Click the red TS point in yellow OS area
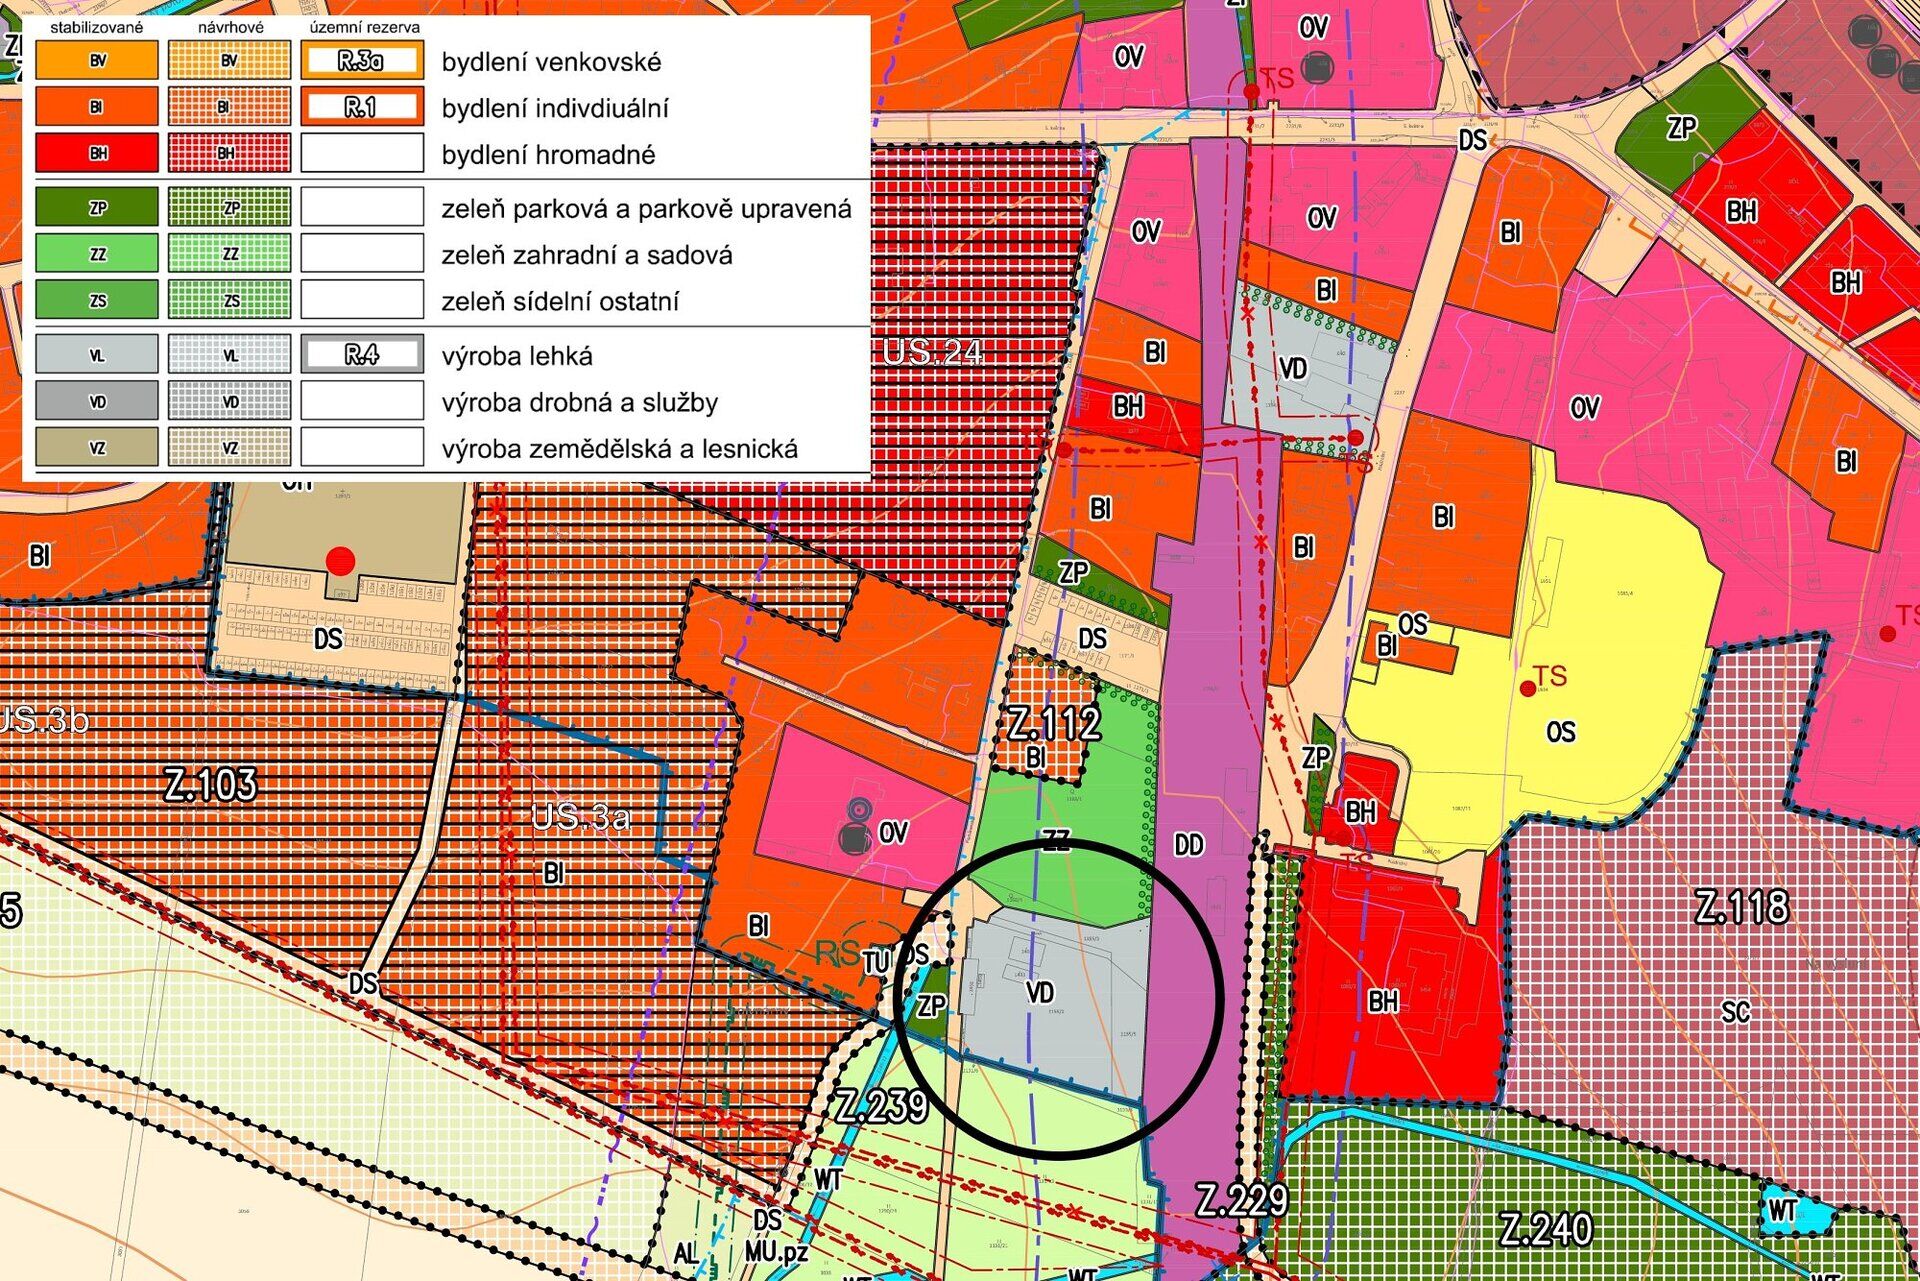The height and width of the screenshot is (1281, 1920). (1527, 688)
